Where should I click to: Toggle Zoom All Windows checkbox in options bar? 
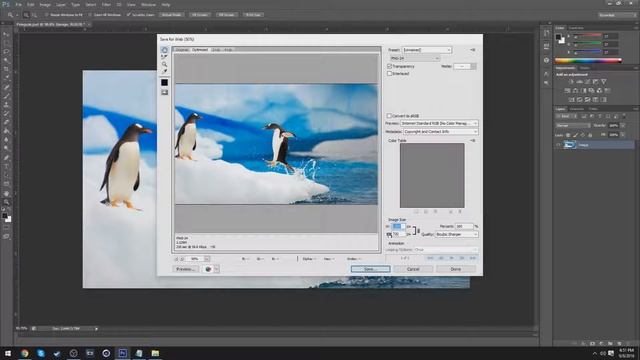click(x=91, y=15)
